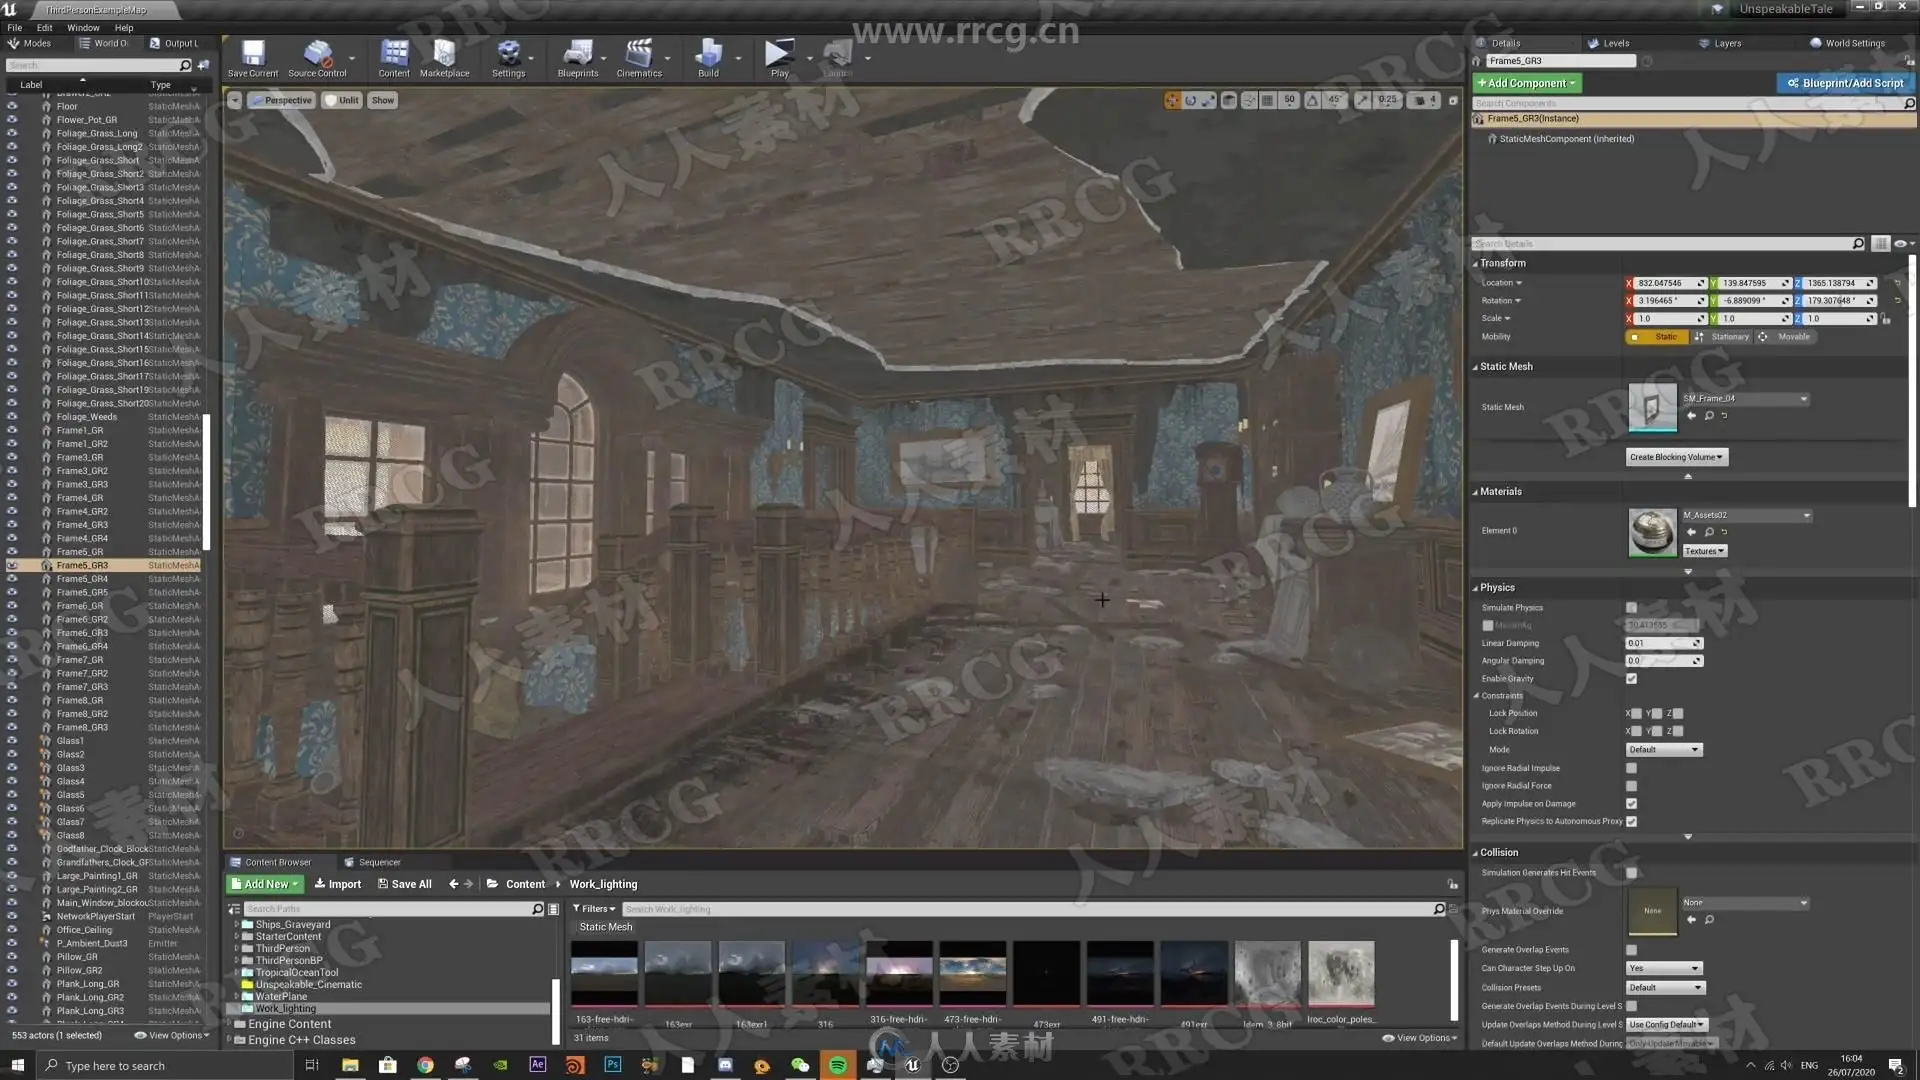Image resolution: width=1920 pixels, height=1080 pixels.
Task: Click the Save All button
Action: coord(405,884)
